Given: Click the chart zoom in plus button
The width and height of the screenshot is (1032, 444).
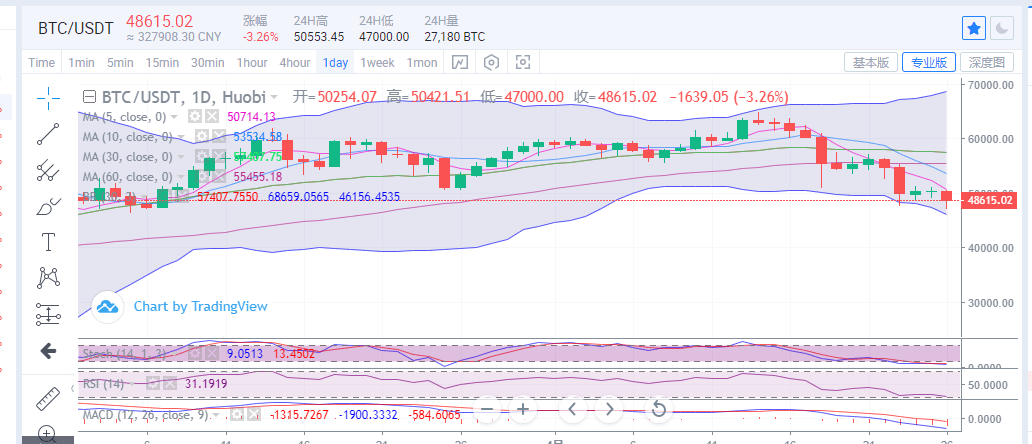Looking at the screenshot, I should [522, 408].
